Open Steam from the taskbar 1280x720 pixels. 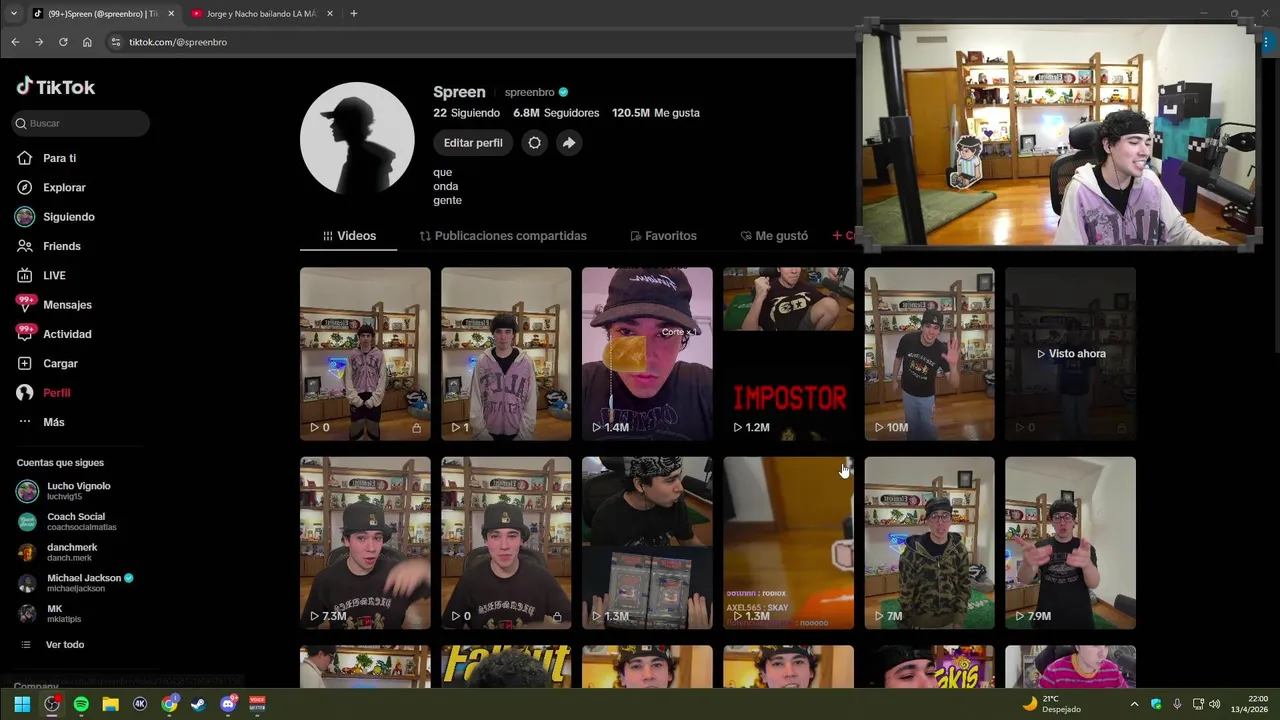coord(198,704)
